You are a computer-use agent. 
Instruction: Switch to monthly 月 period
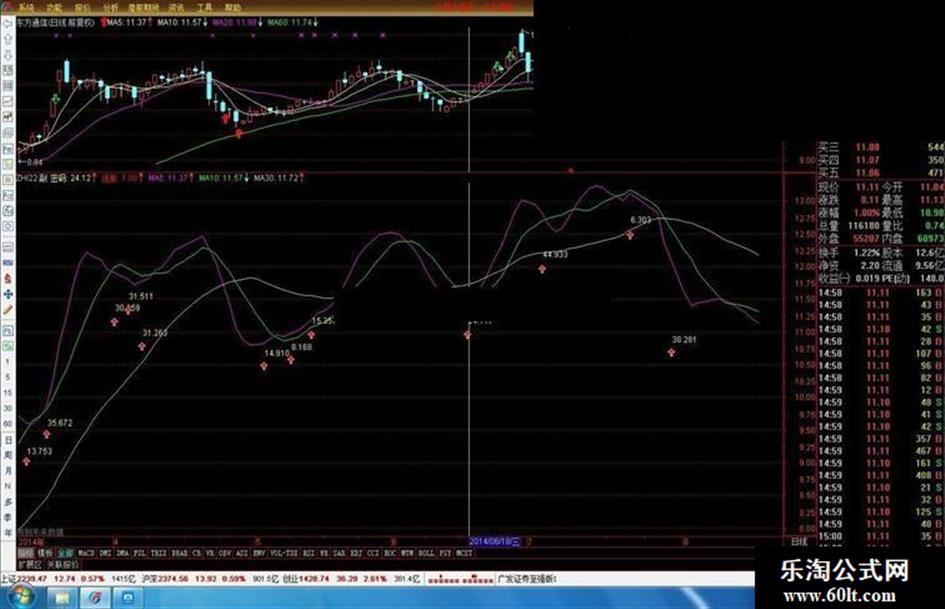tap(8, 470)
